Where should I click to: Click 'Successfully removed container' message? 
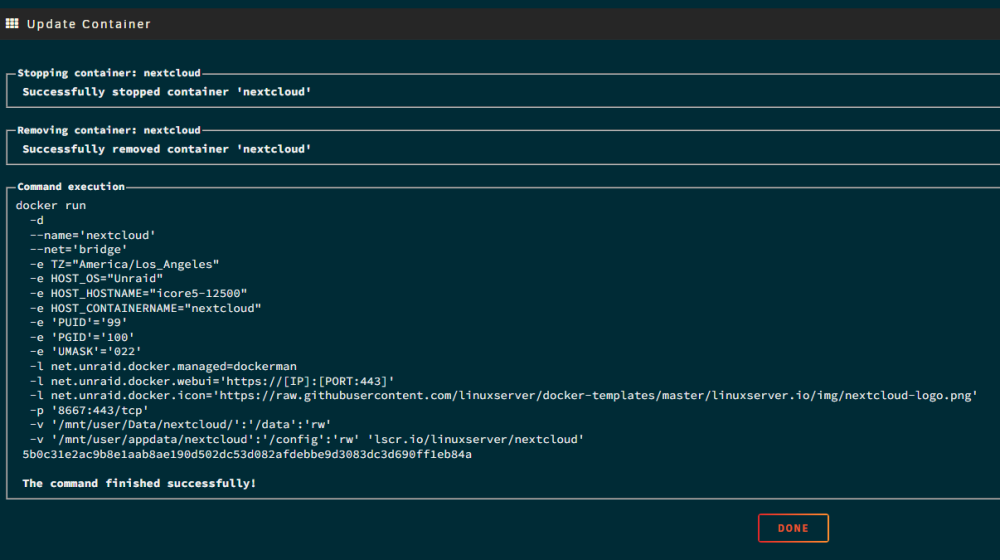(166, 149)
